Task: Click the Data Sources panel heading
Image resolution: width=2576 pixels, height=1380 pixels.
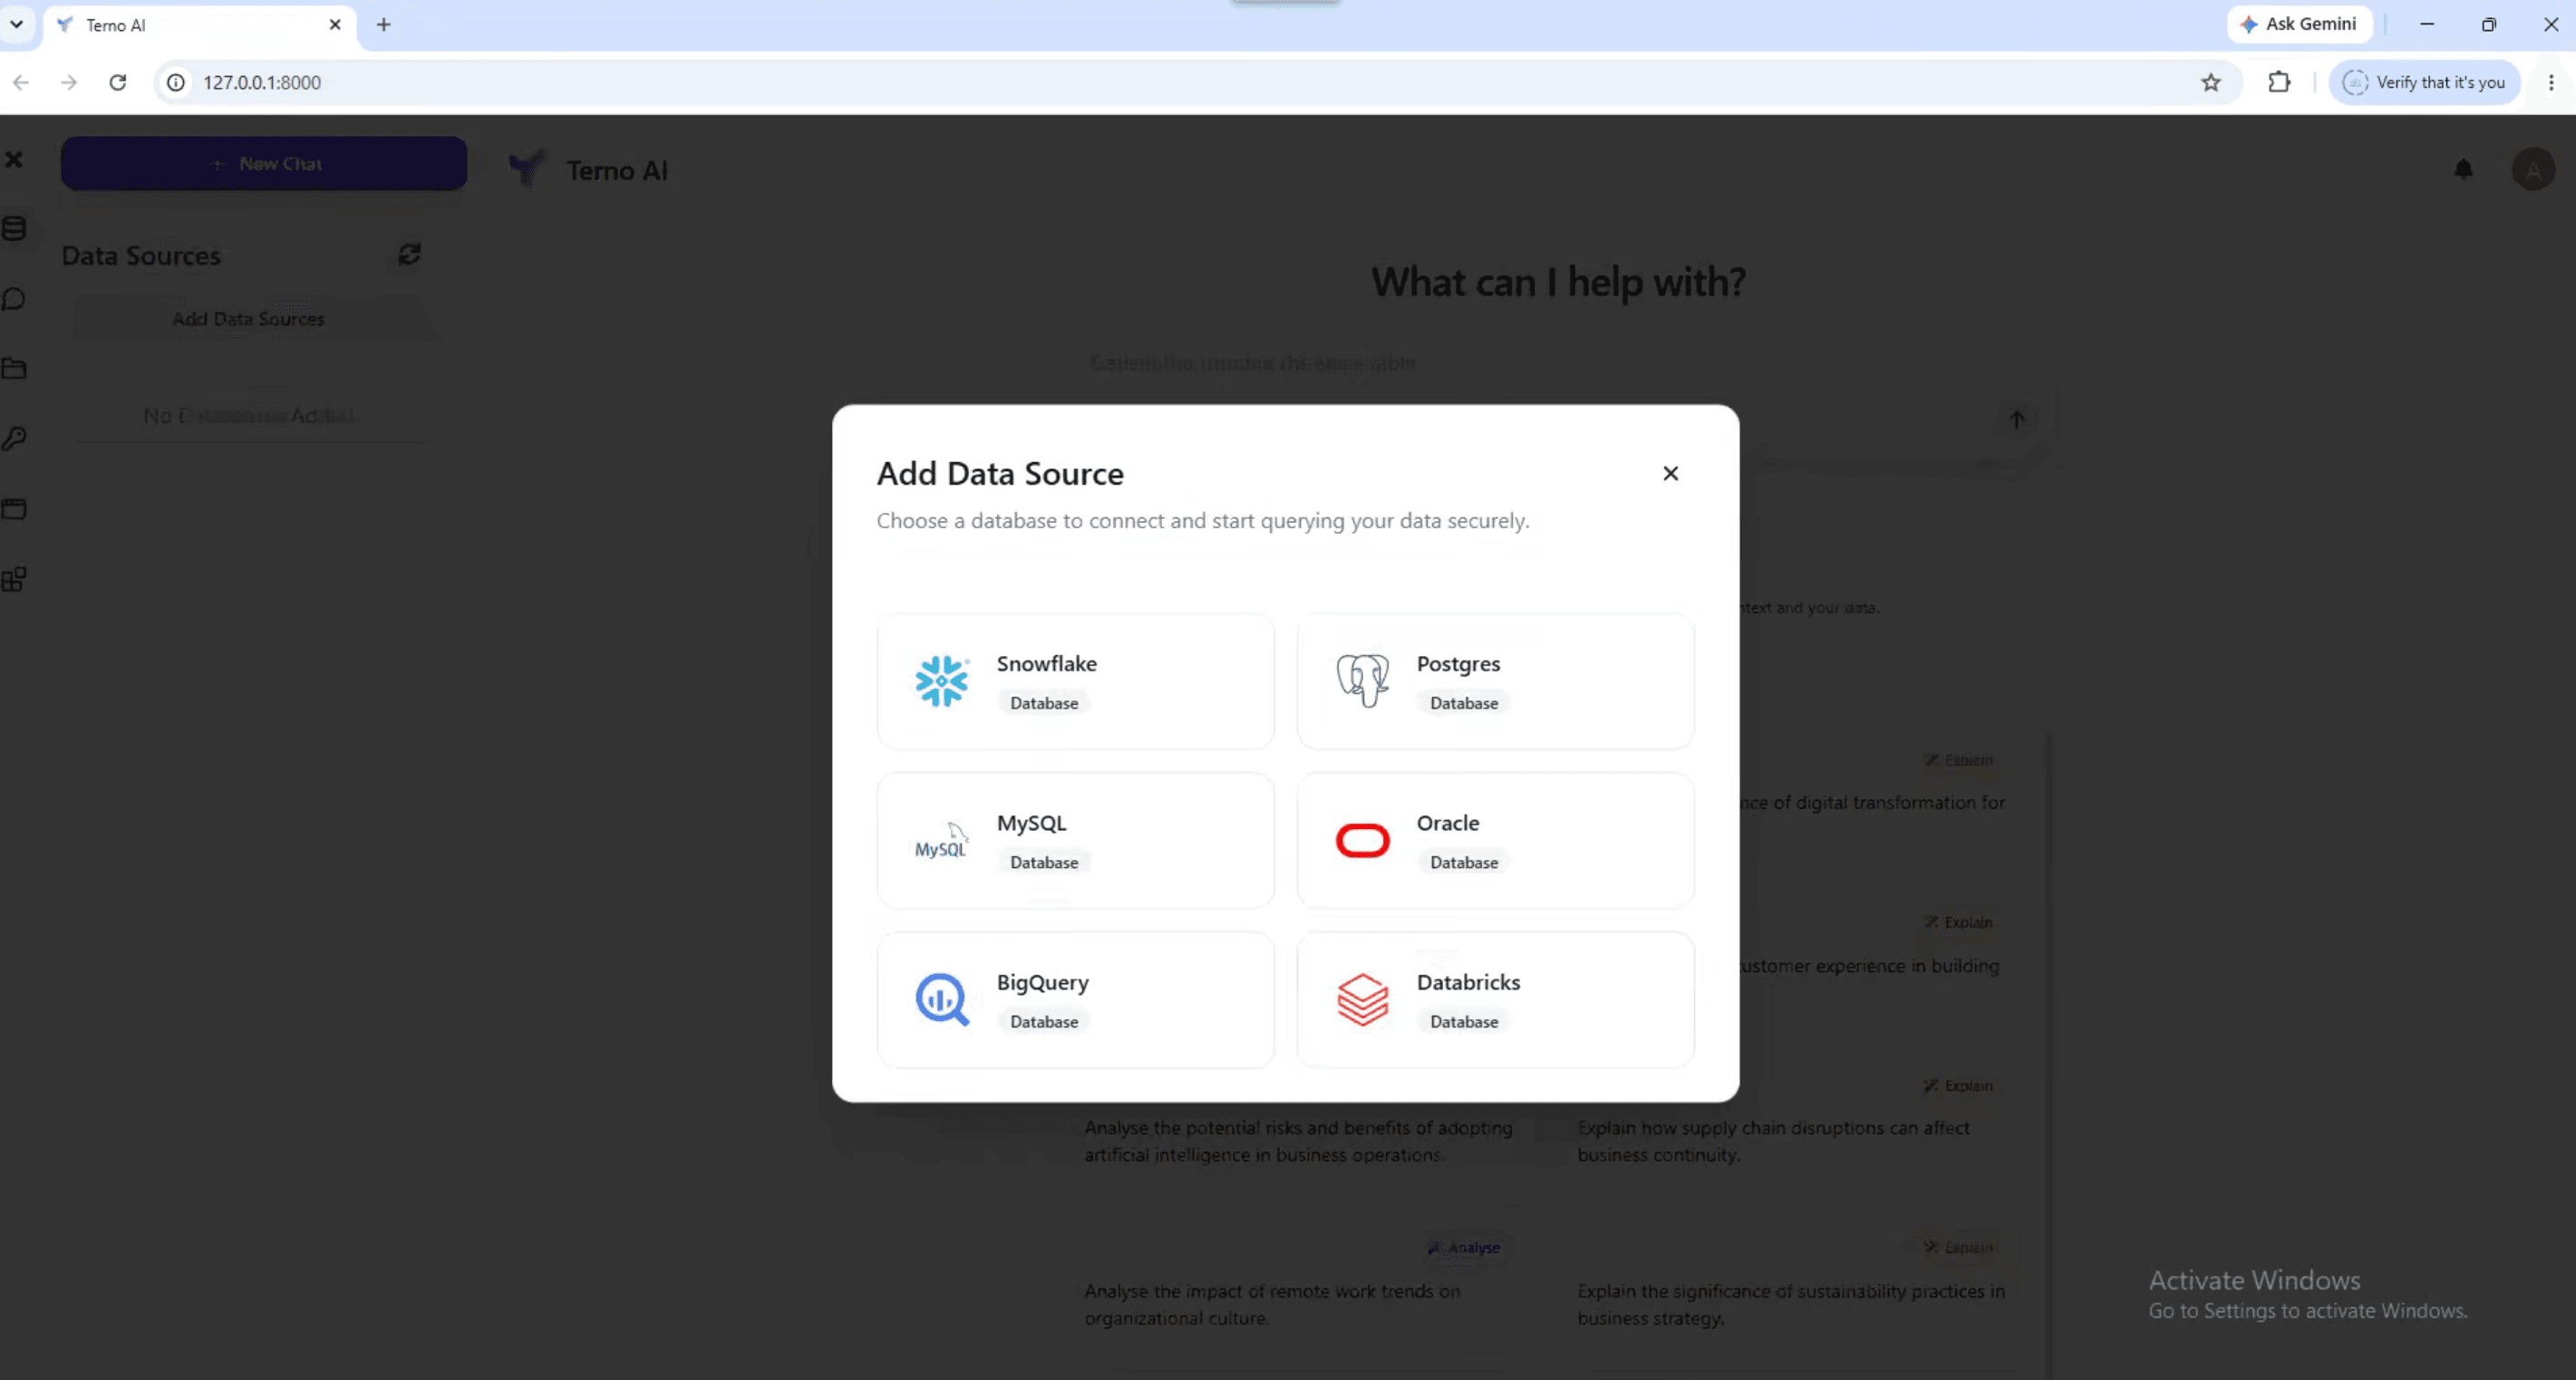Action: (x=141, y=255)
